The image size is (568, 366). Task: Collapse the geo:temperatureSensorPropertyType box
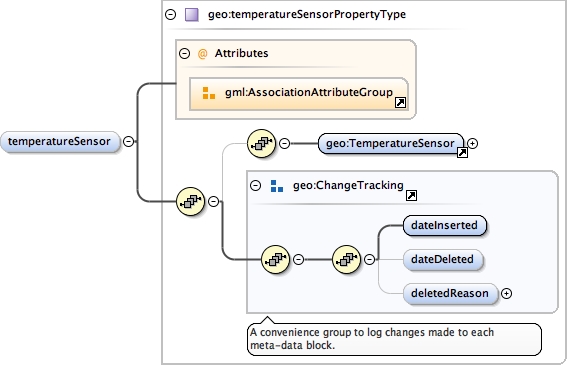point(170,14)
